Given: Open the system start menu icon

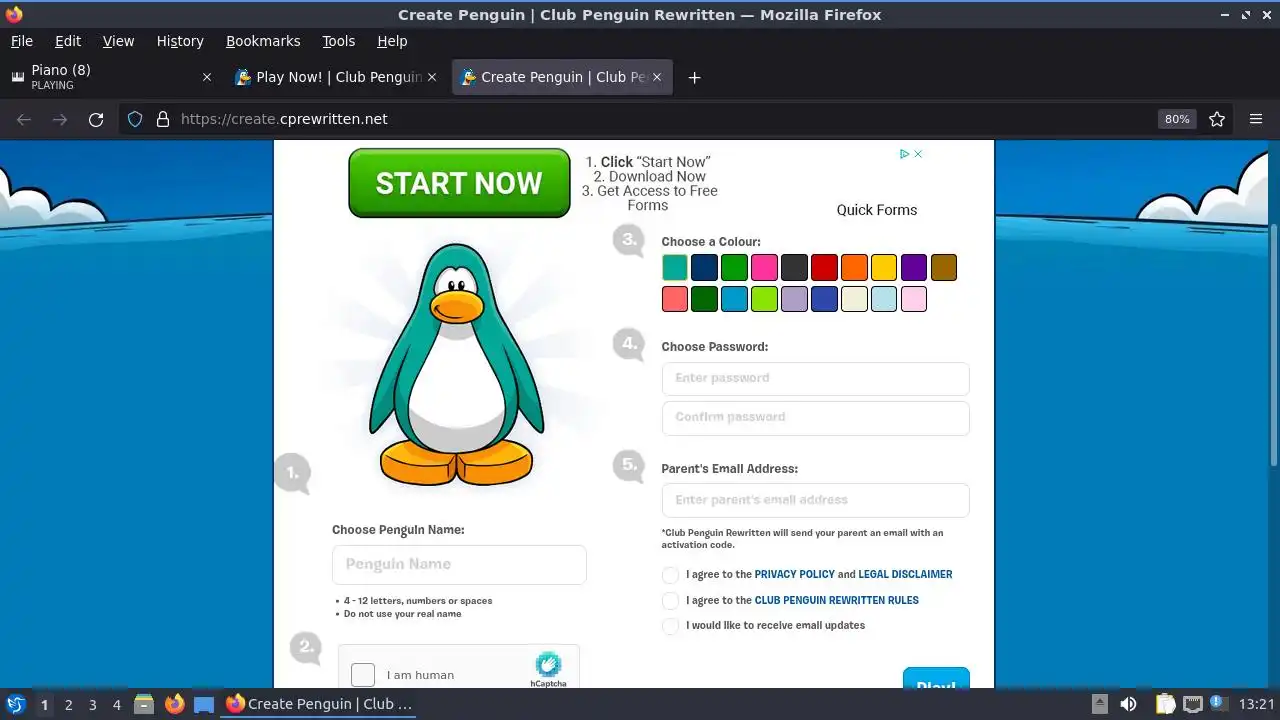Looking at the screenshot, I should [x=16, y=704].
